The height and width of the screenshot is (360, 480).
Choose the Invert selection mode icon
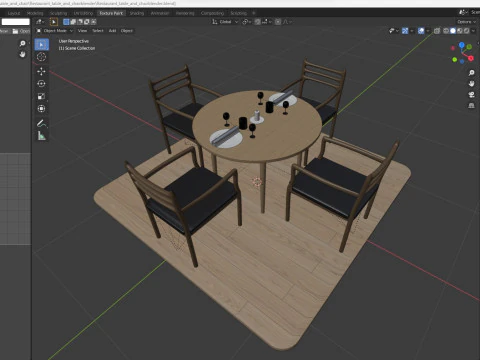pos(87,22)
